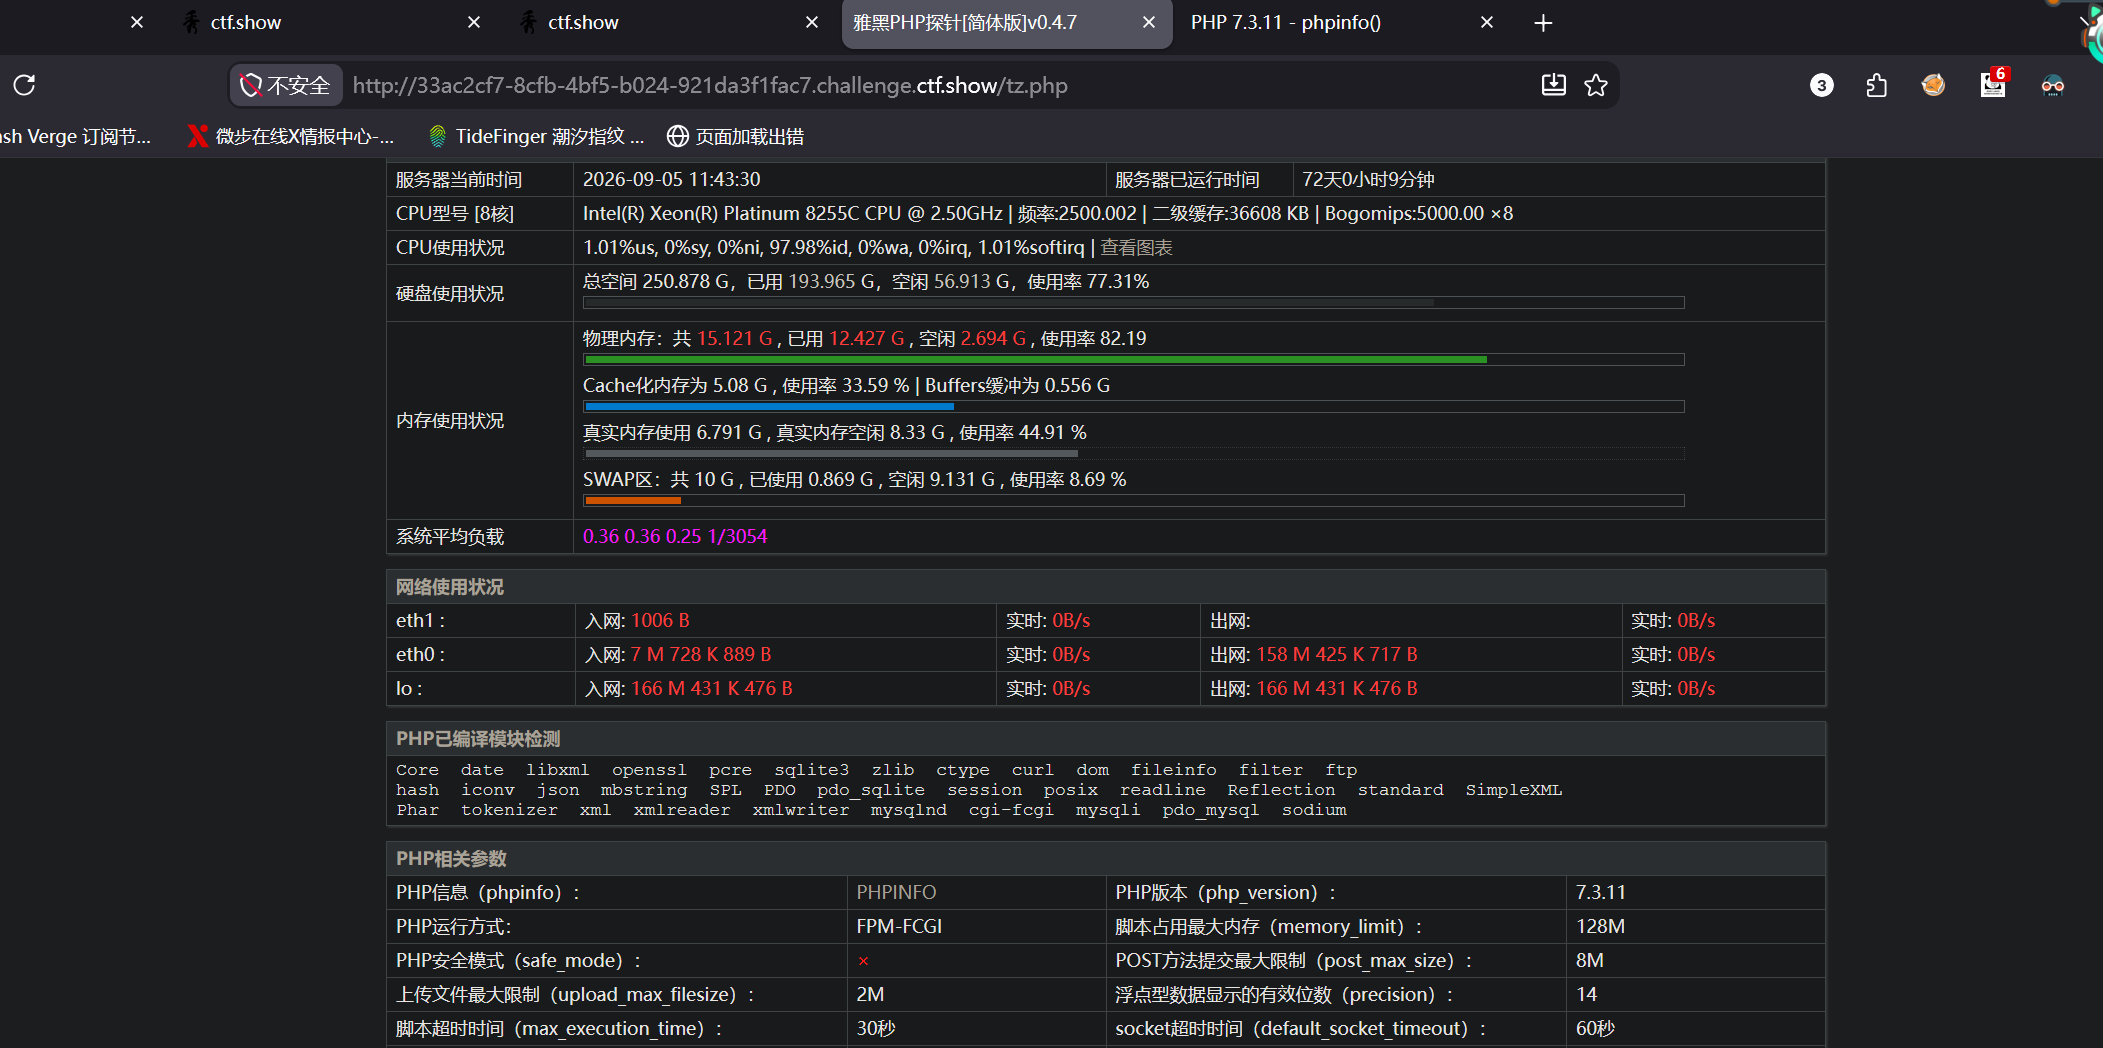Open the extensions puzzle icon

1876,85
